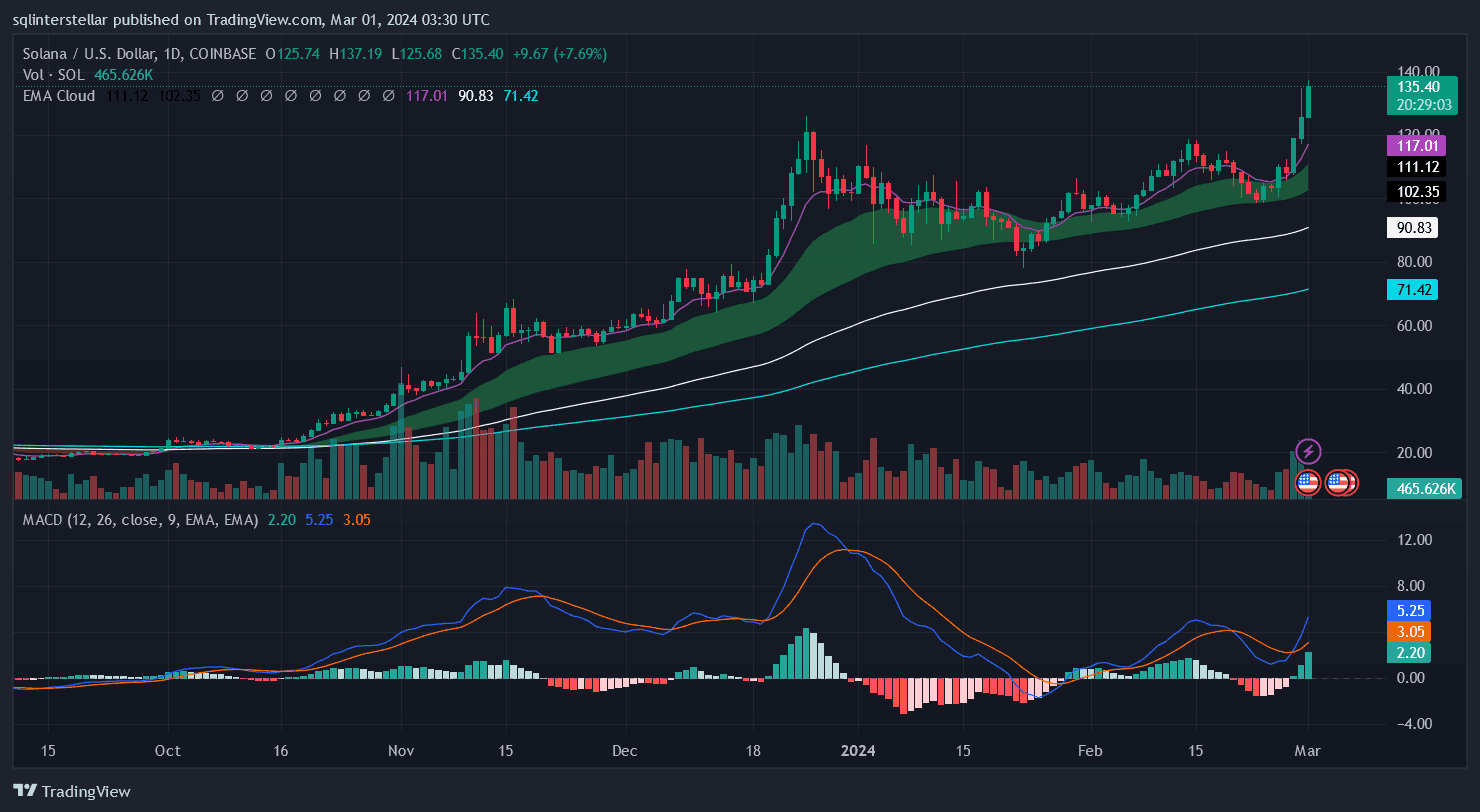The width and height of the screenshot is (1480, 812).
Task: Click the US flag economic event icon under the lightning bolt
Action: (1307, 483)
